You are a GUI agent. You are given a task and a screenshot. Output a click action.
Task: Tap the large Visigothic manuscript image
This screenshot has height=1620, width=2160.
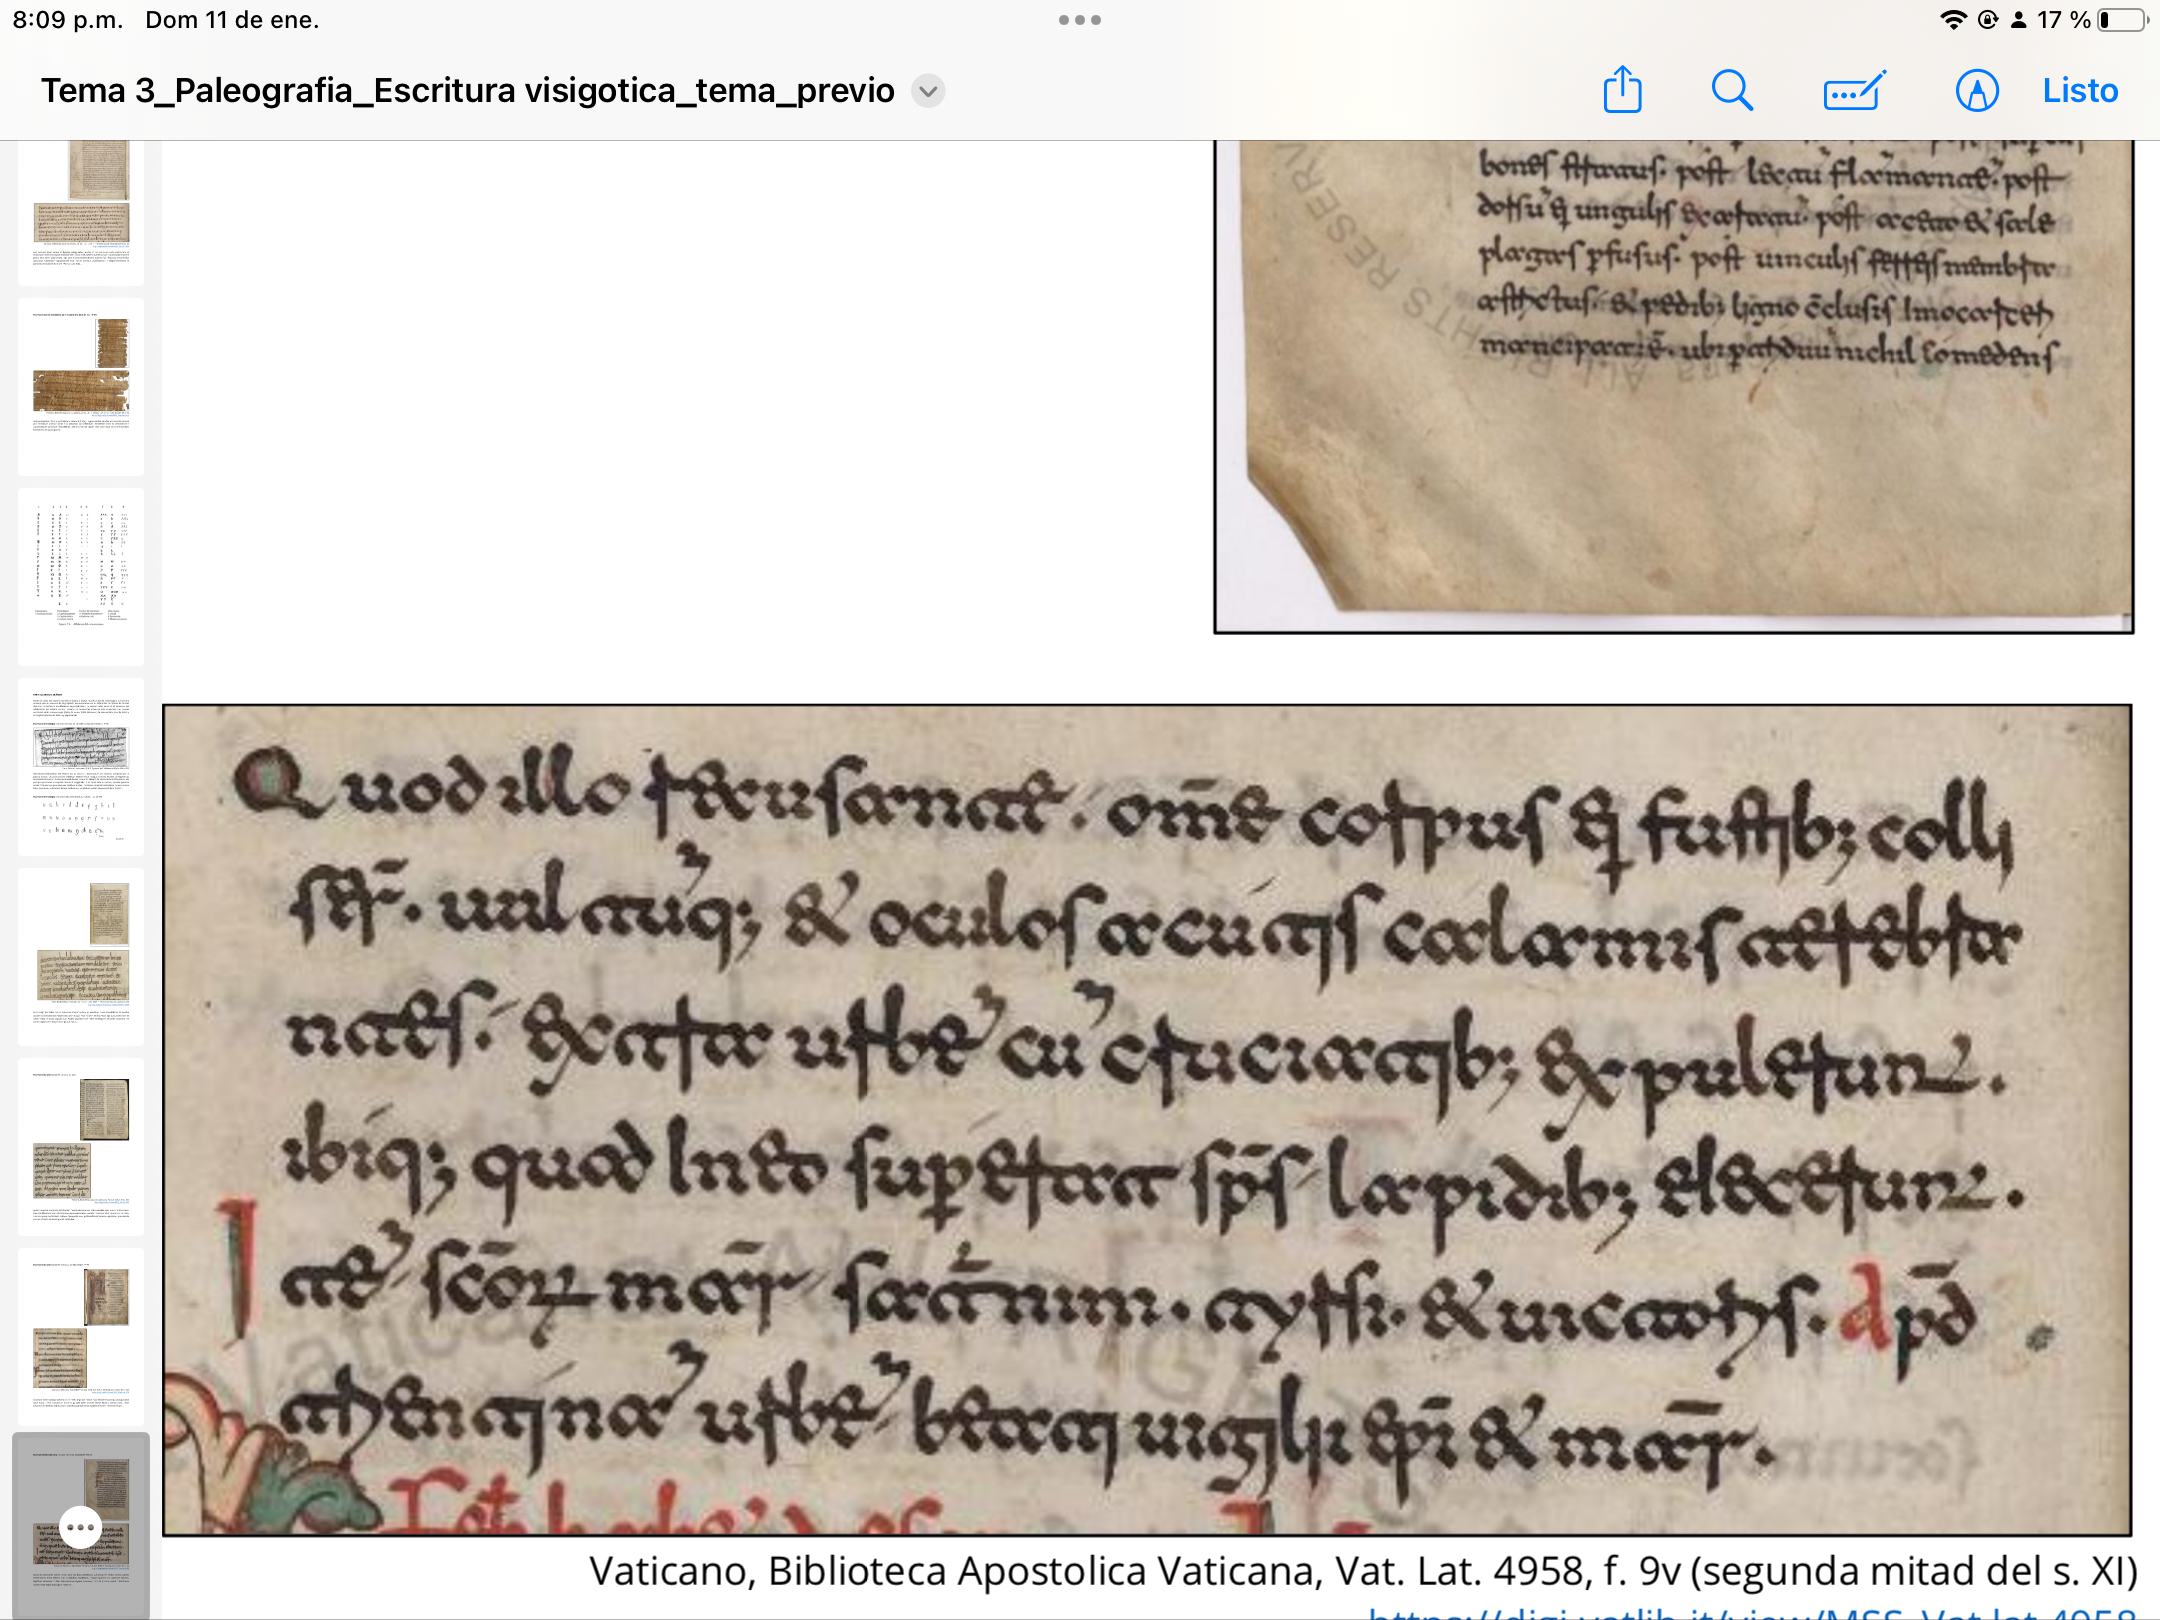(x=1146, y=1120)
